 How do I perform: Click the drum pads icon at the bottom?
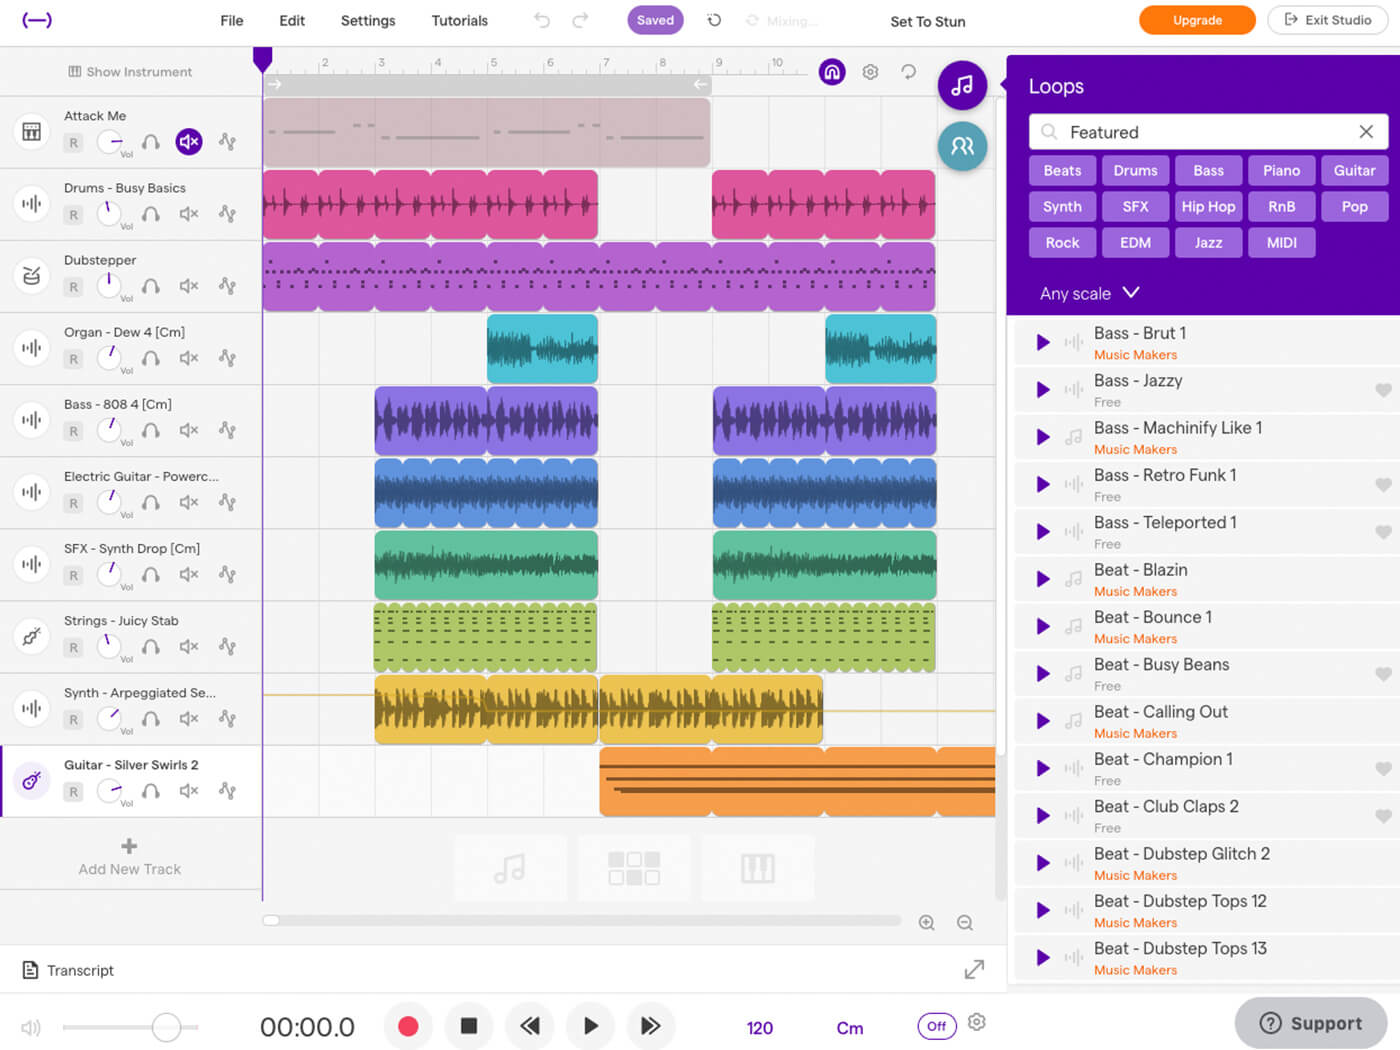[634, 868]
